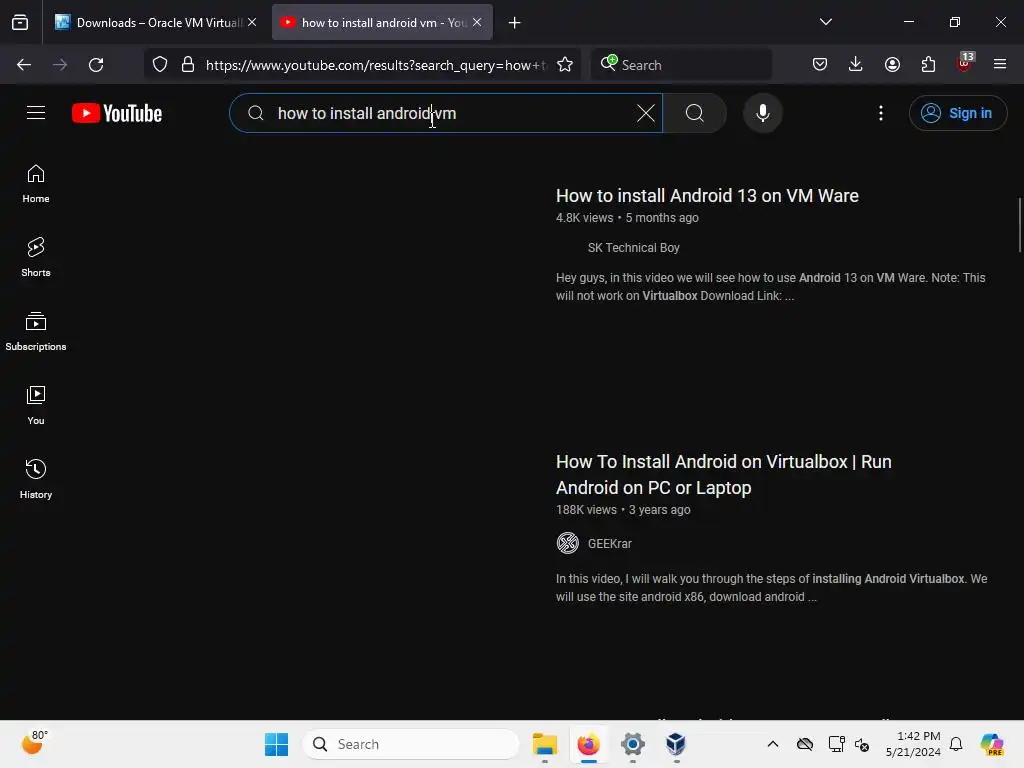Open a new browser tab

[515, 23]
